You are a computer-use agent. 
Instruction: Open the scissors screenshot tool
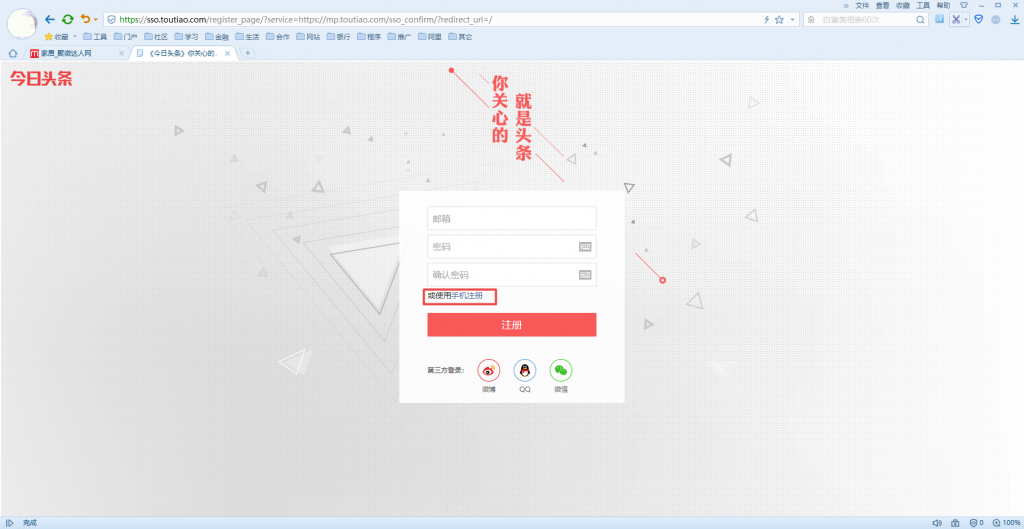[955, 19]
